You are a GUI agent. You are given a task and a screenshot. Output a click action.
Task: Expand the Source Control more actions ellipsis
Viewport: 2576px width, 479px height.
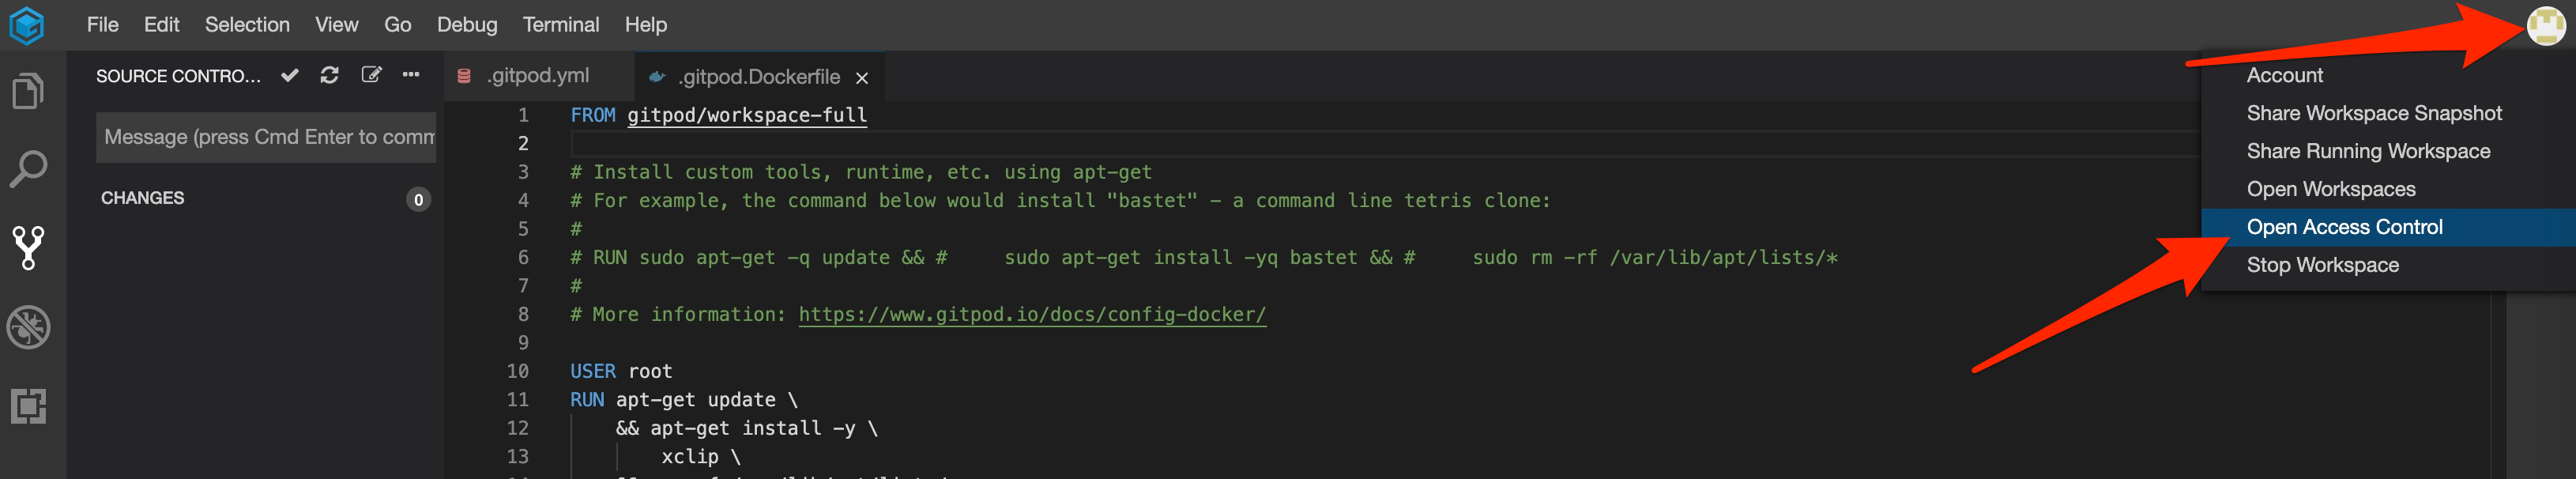[x=411, y=75]
